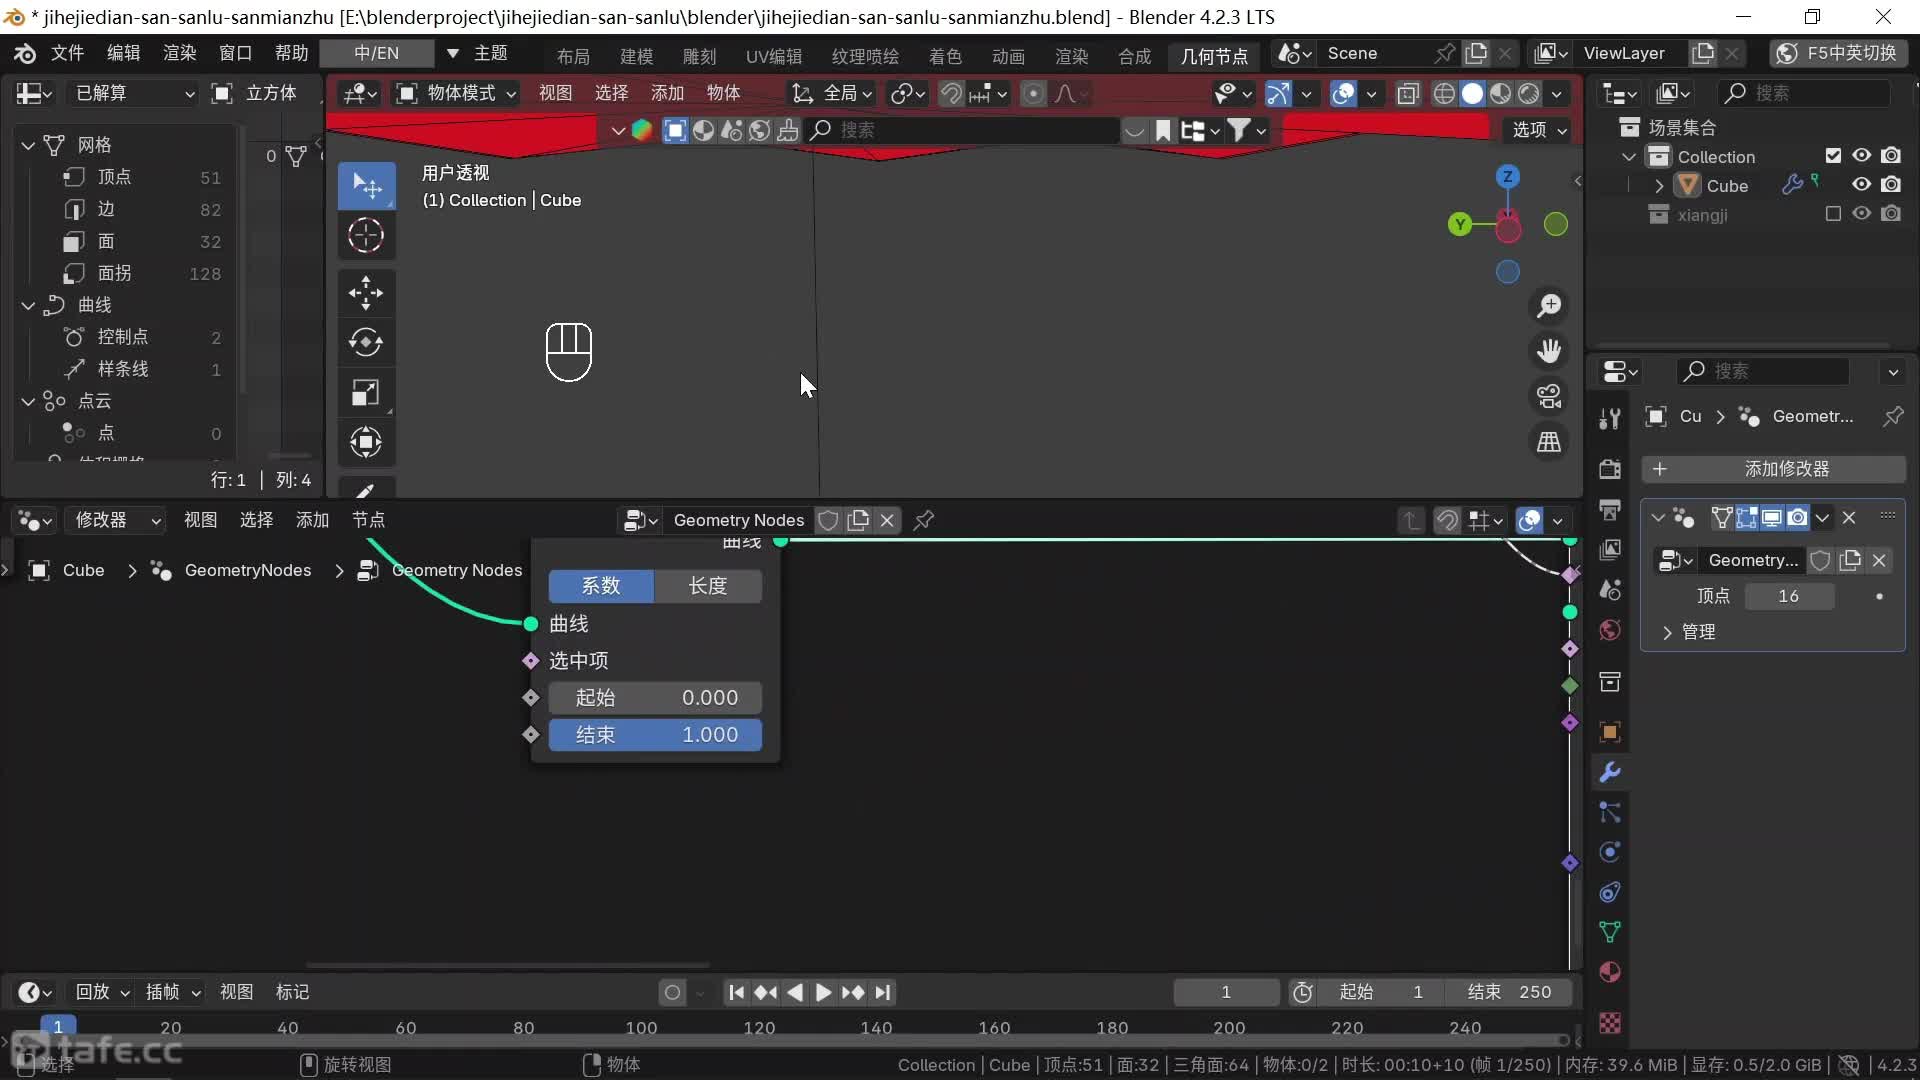The width and height of the screenshot is (1920, 1080).
Task: Uncheck the Collection exclude checkbox
Action: click(1833, 156)
